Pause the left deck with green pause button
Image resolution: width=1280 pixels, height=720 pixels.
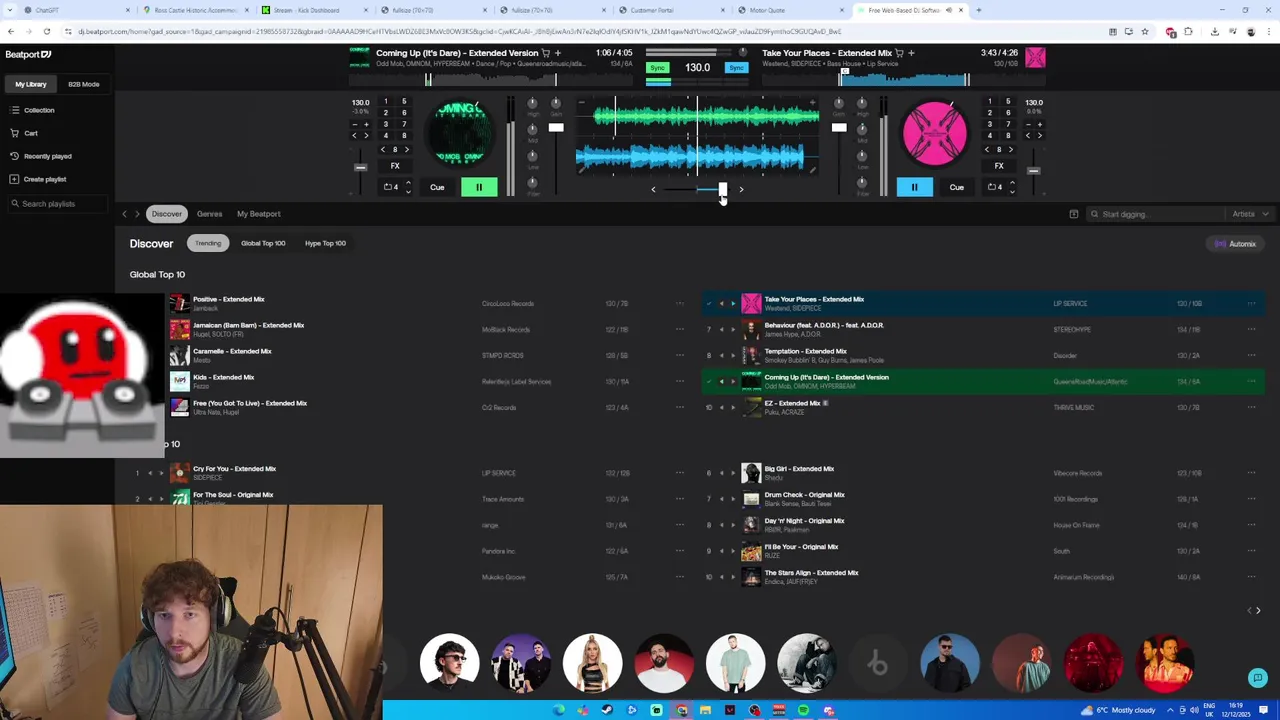pos(479,187)
